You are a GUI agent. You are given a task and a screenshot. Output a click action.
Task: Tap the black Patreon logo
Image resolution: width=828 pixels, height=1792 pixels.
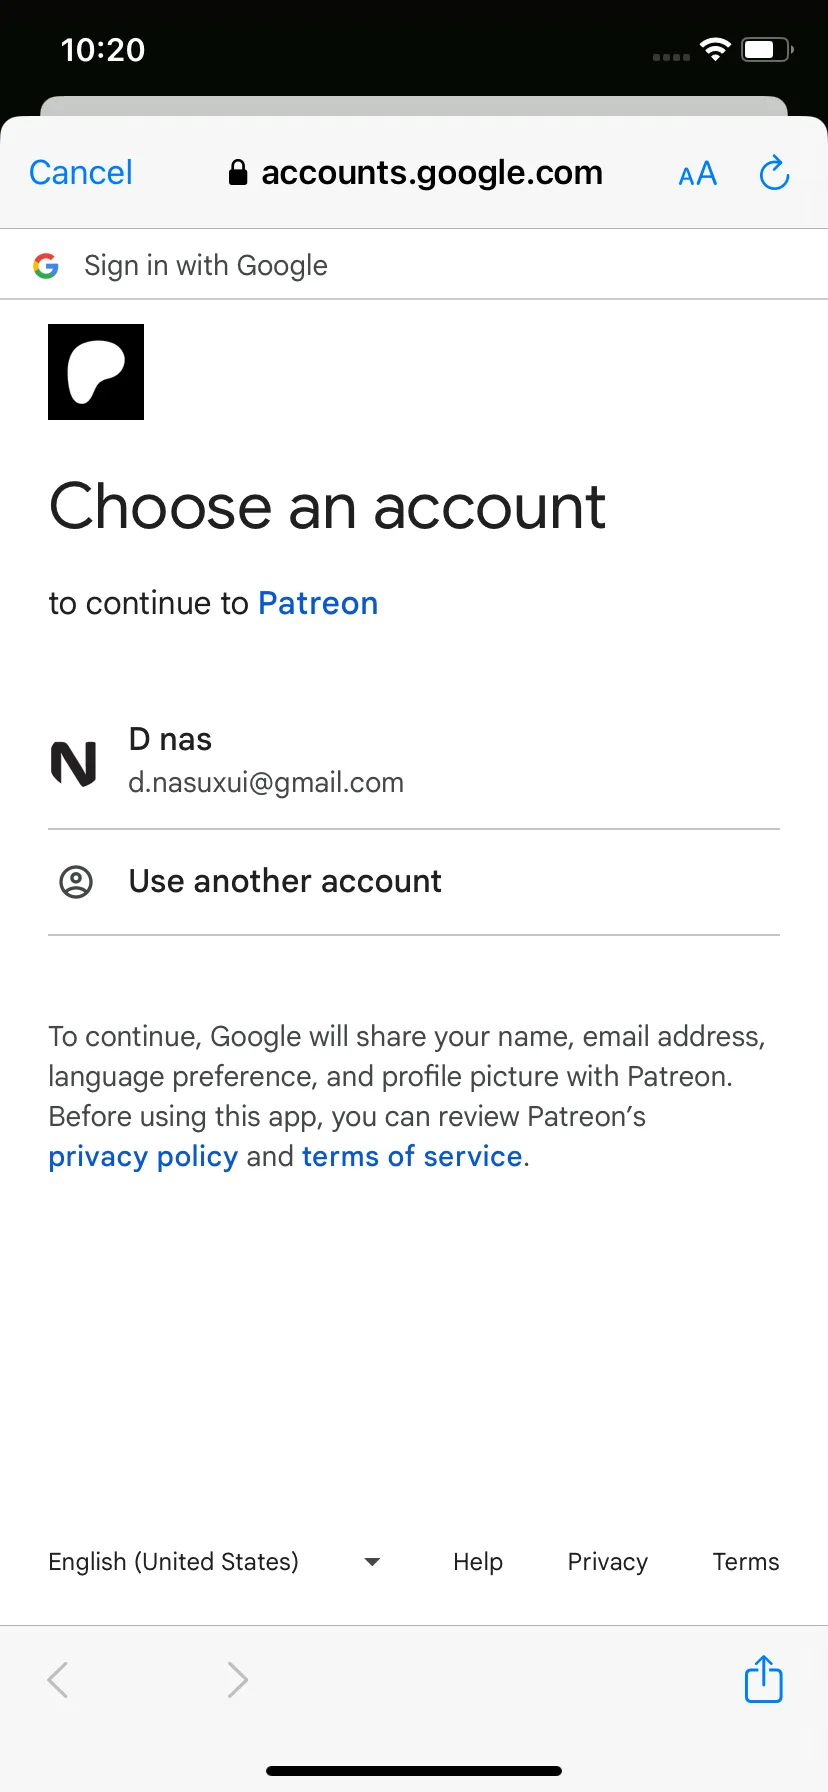pyautogui.click(x=96, y=372)
